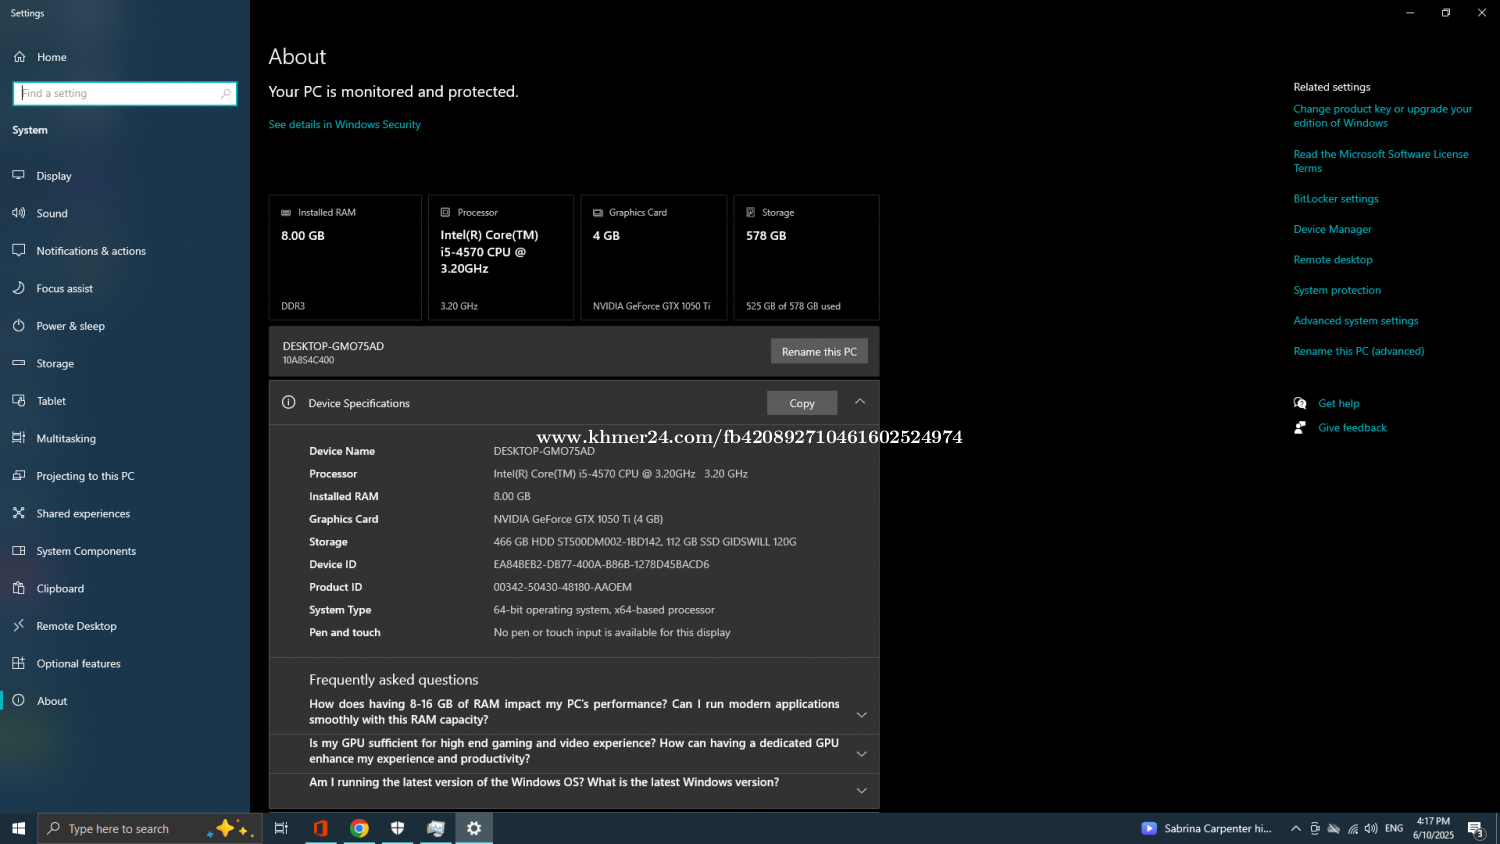Image resolution: width=1500 pixels, height=844 pixels.
Task: Open Sound settings via its speaker icon
Action: click(x=19, y=213)
